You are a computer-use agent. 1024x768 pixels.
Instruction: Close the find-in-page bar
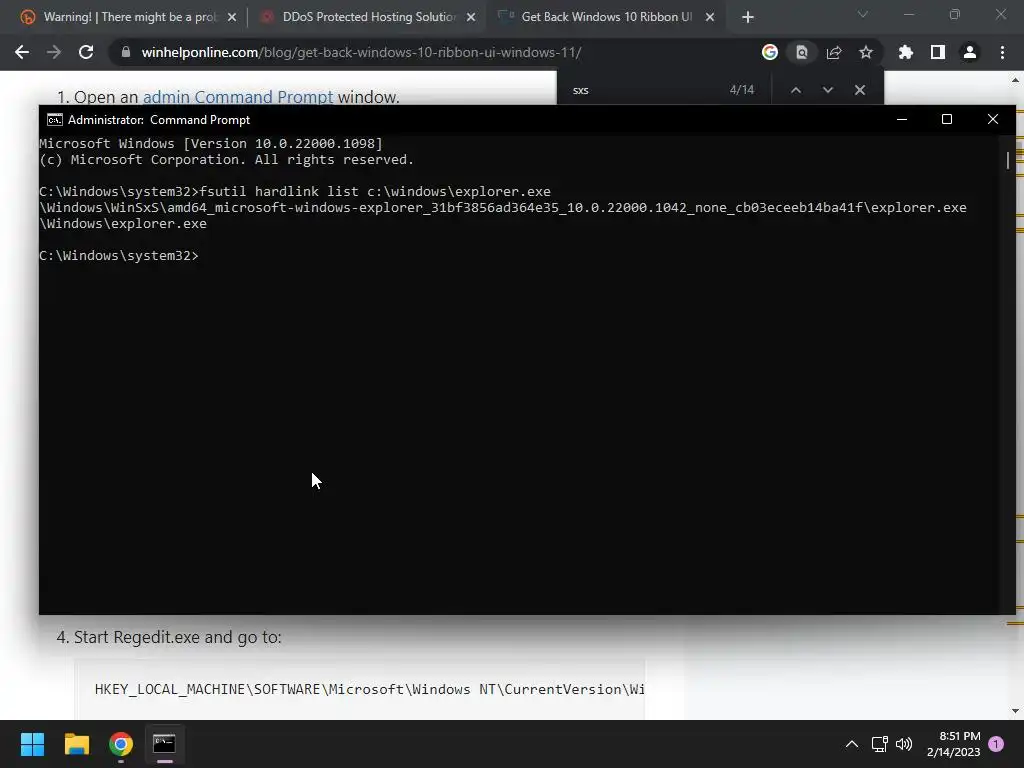point(859,90)
